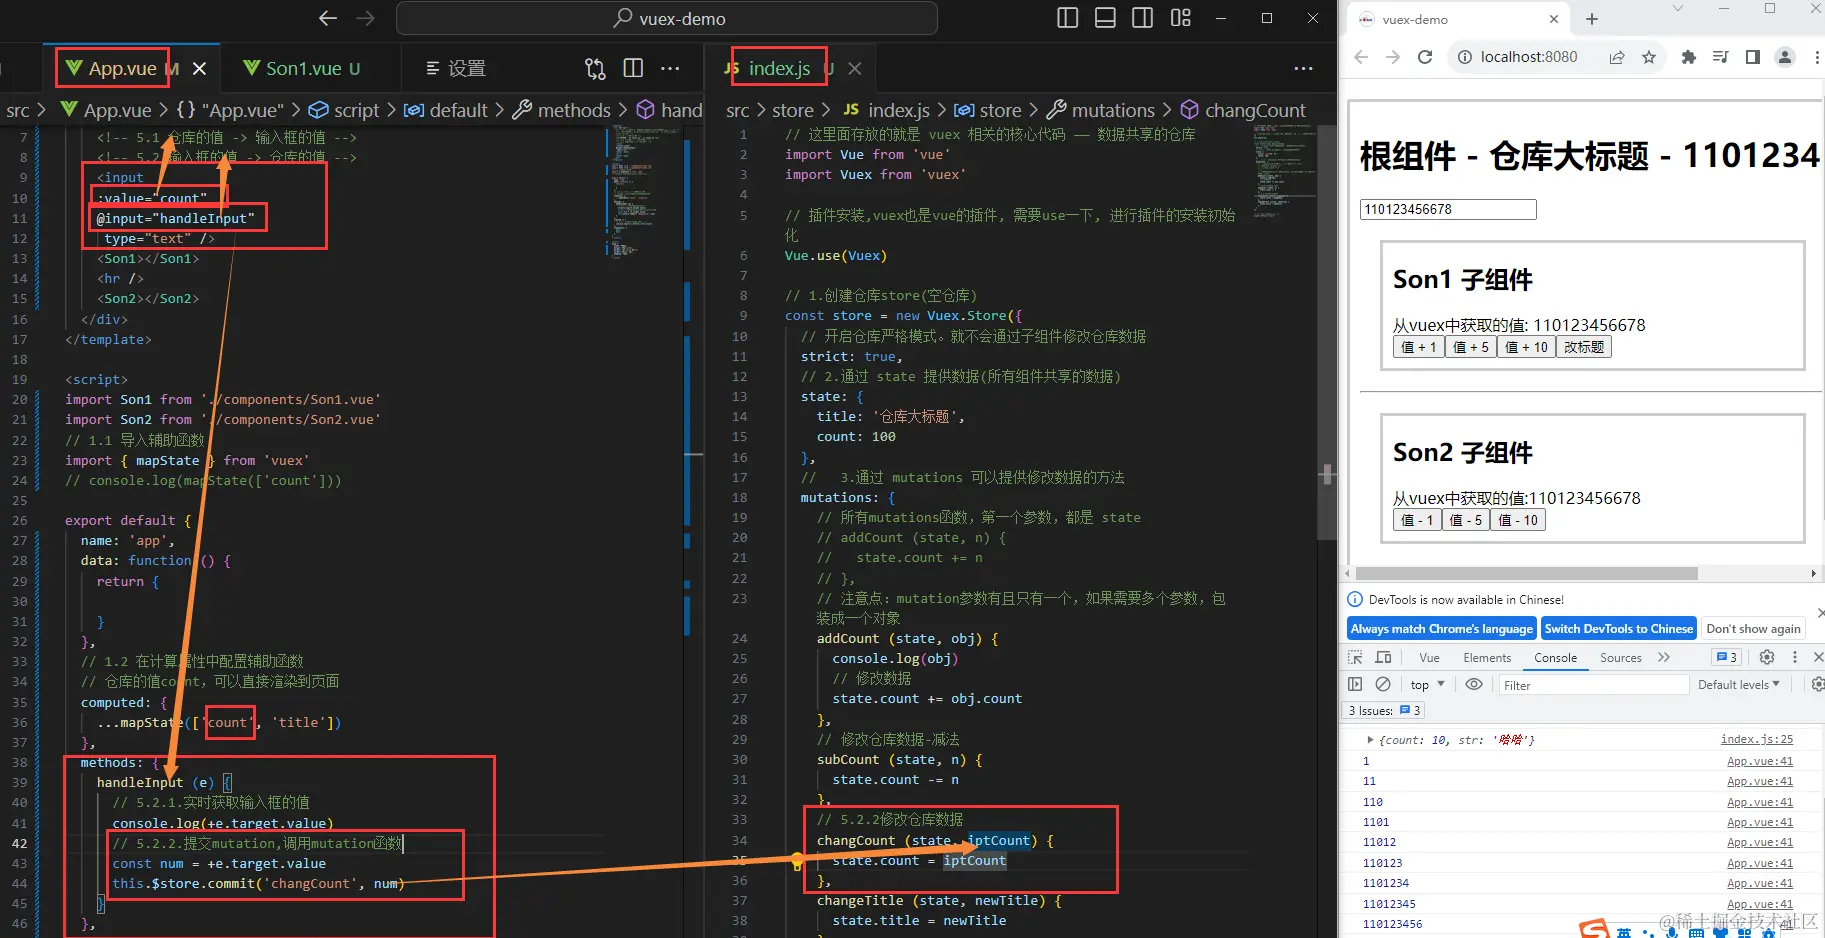The width and height of the screenshot is (1825, 938).
Task: Click Son1's 值 + 1 button
Action: pyautogui.click(x=1418, y=347)
